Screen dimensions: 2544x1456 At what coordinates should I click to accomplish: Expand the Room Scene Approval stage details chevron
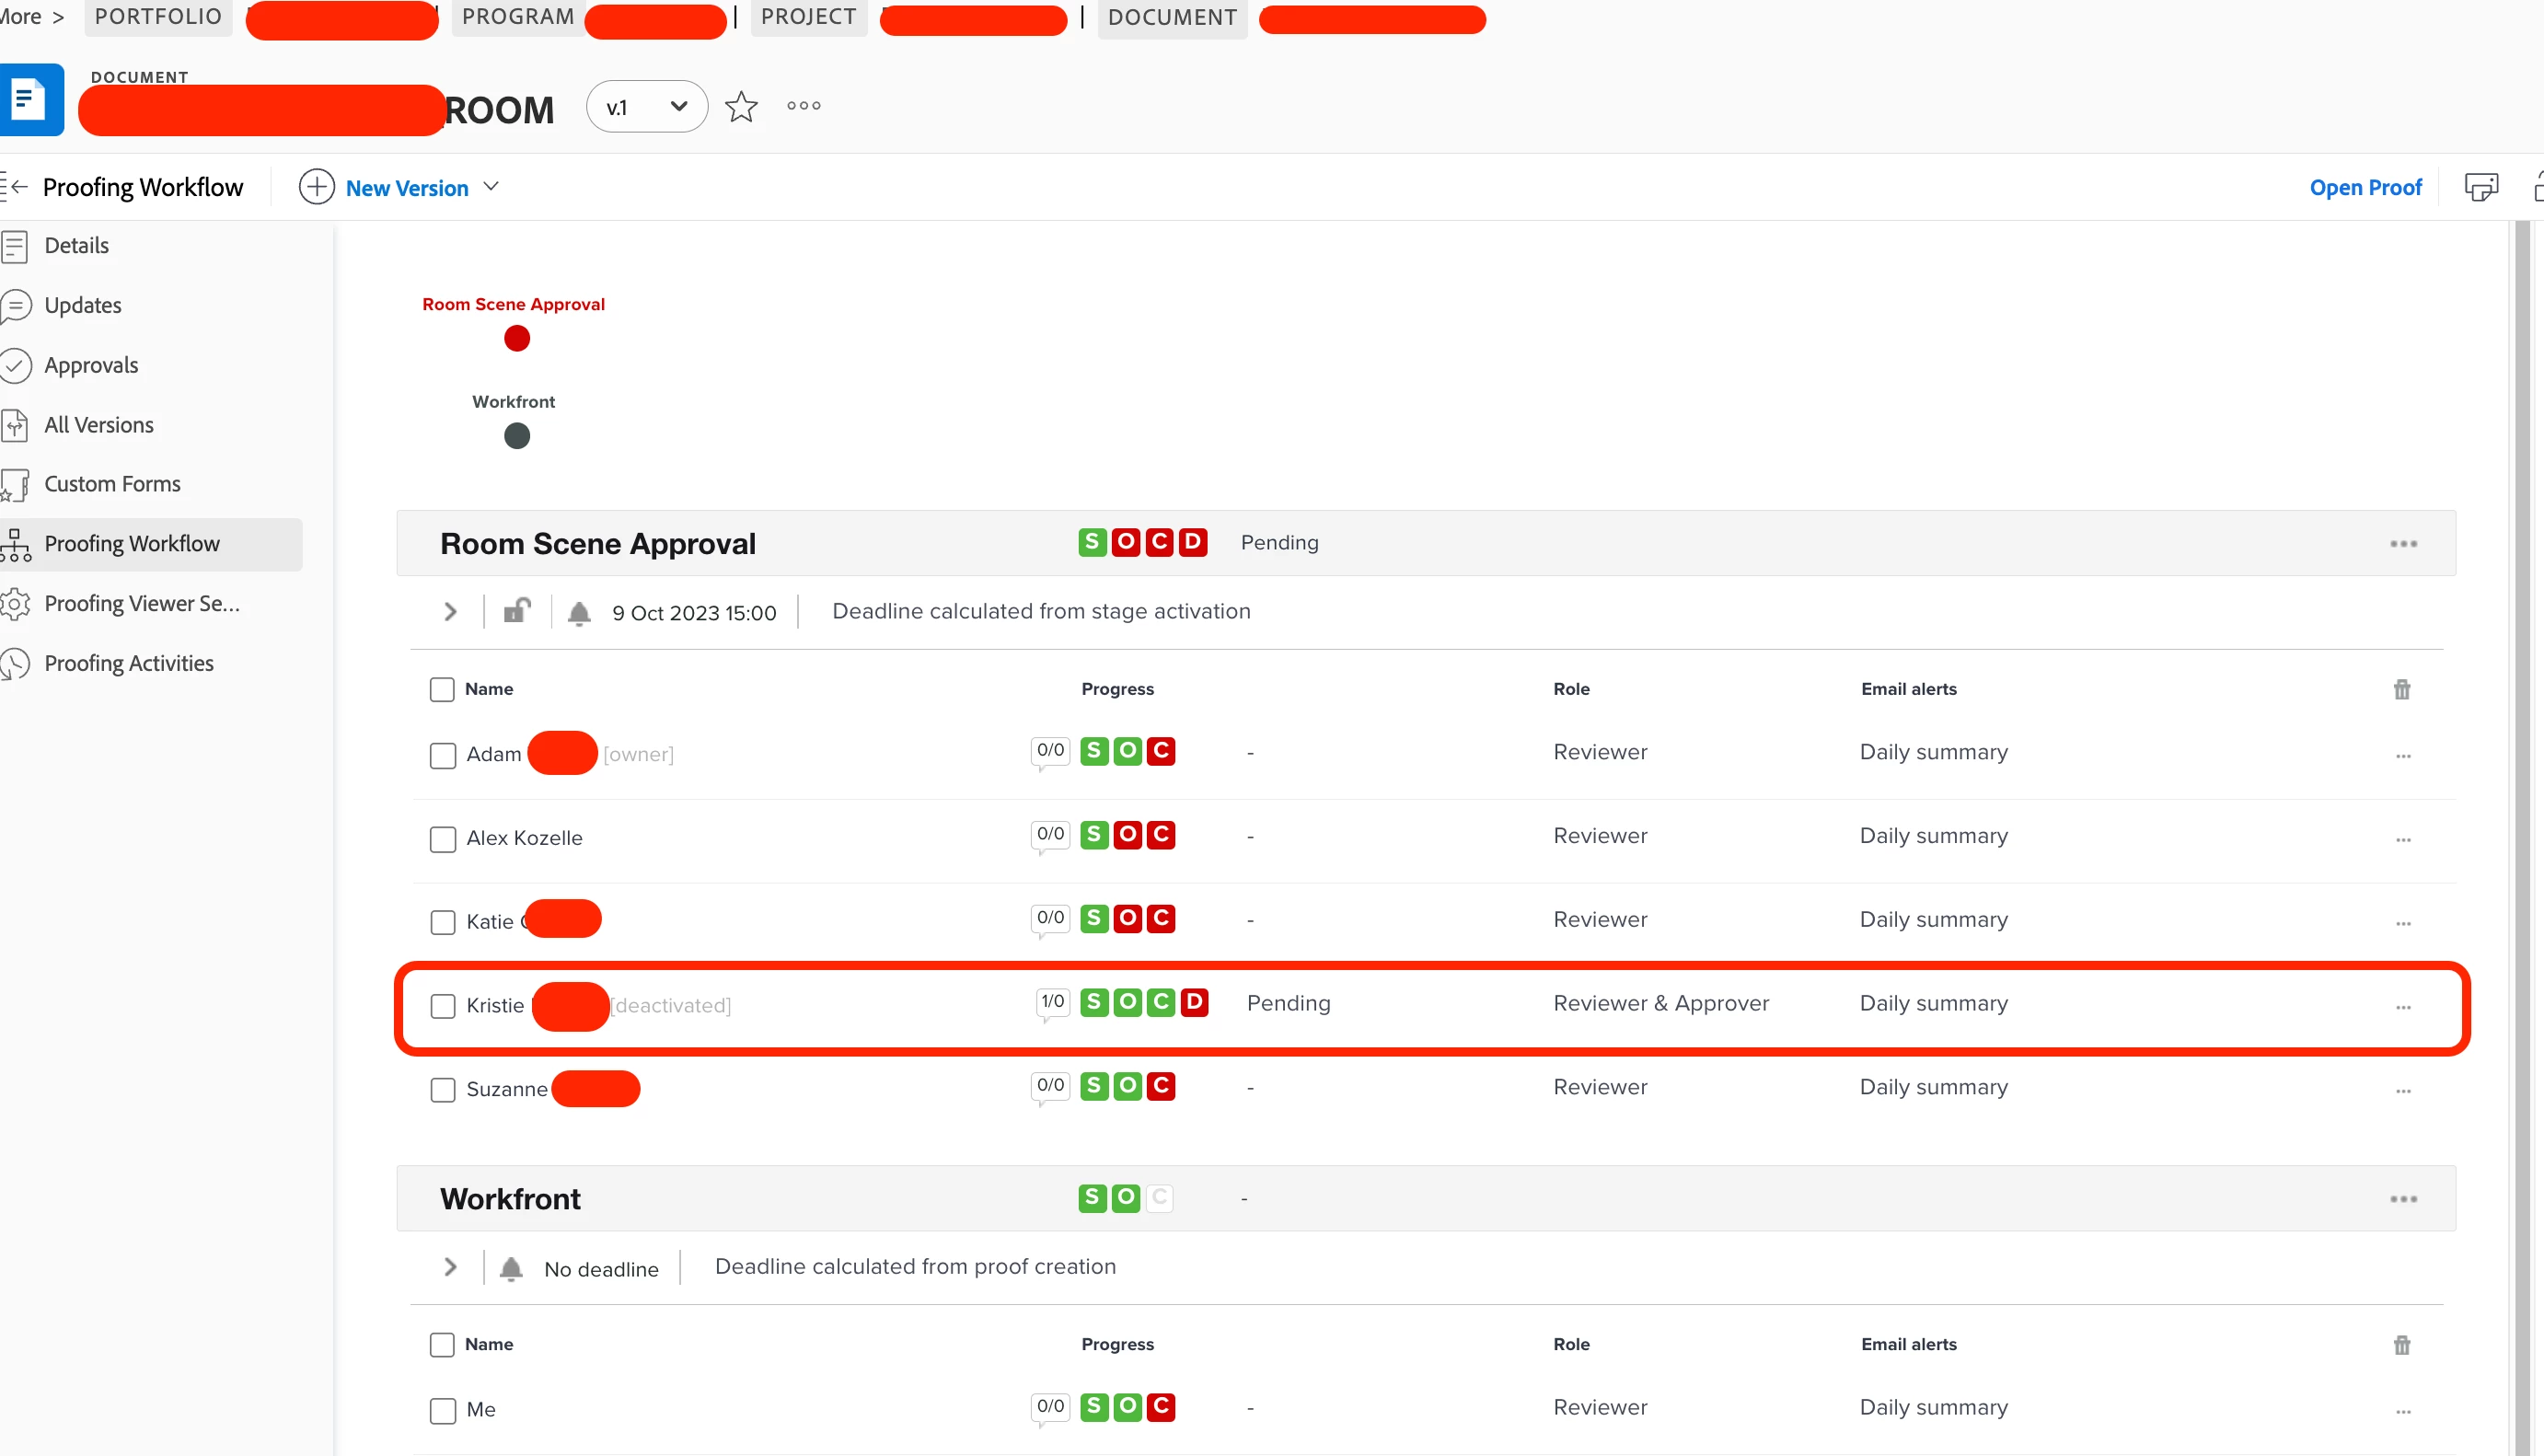click(450, 612)
